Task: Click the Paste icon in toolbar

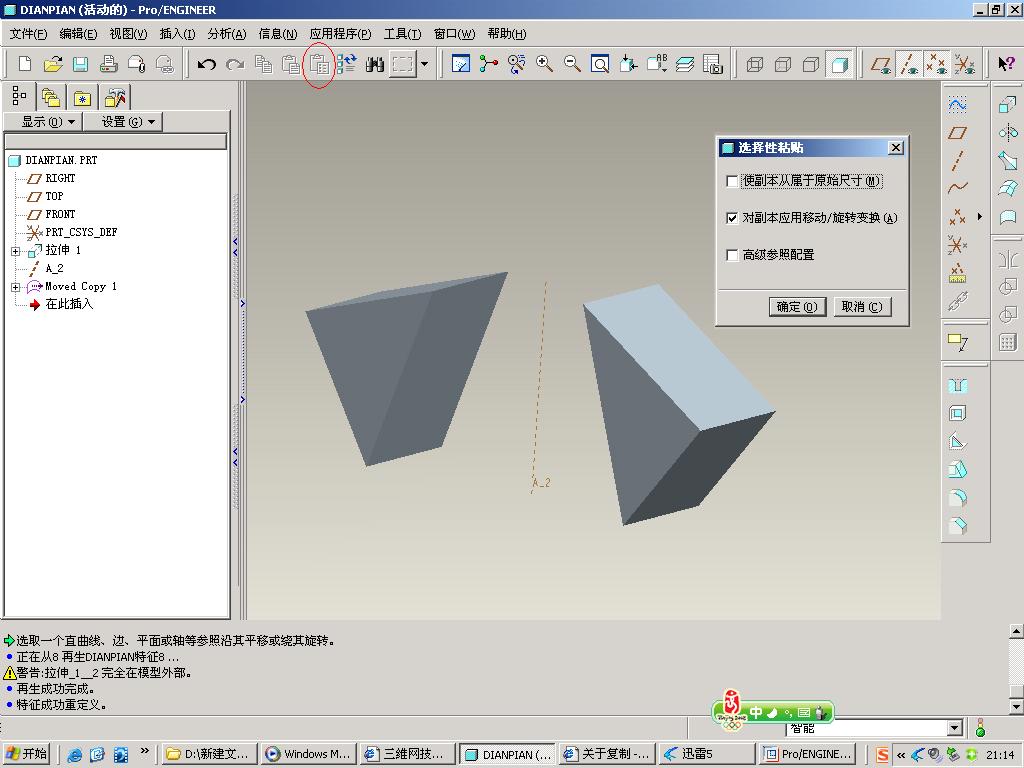Action: coord(291,64)
